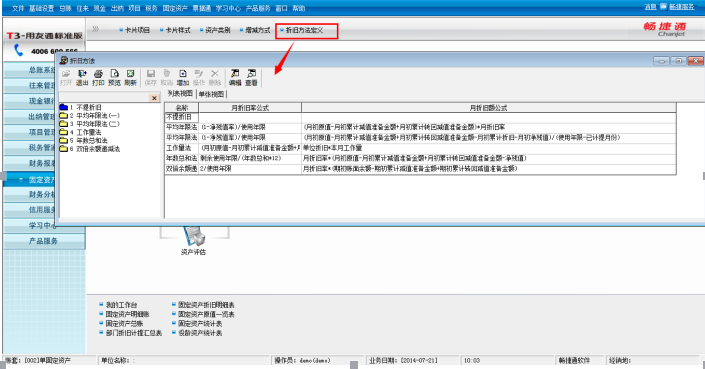Collapse the 固定资产 sidebar module
This screenshot has width=705, height=369.
point(21,179)
